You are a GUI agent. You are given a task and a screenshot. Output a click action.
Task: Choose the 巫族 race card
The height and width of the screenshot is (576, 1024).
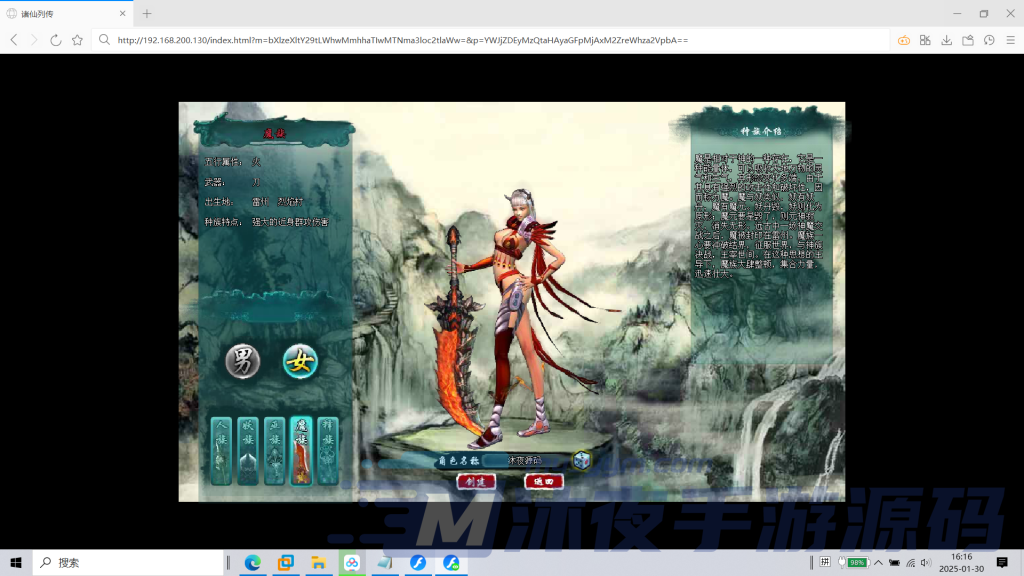[274, 451]
